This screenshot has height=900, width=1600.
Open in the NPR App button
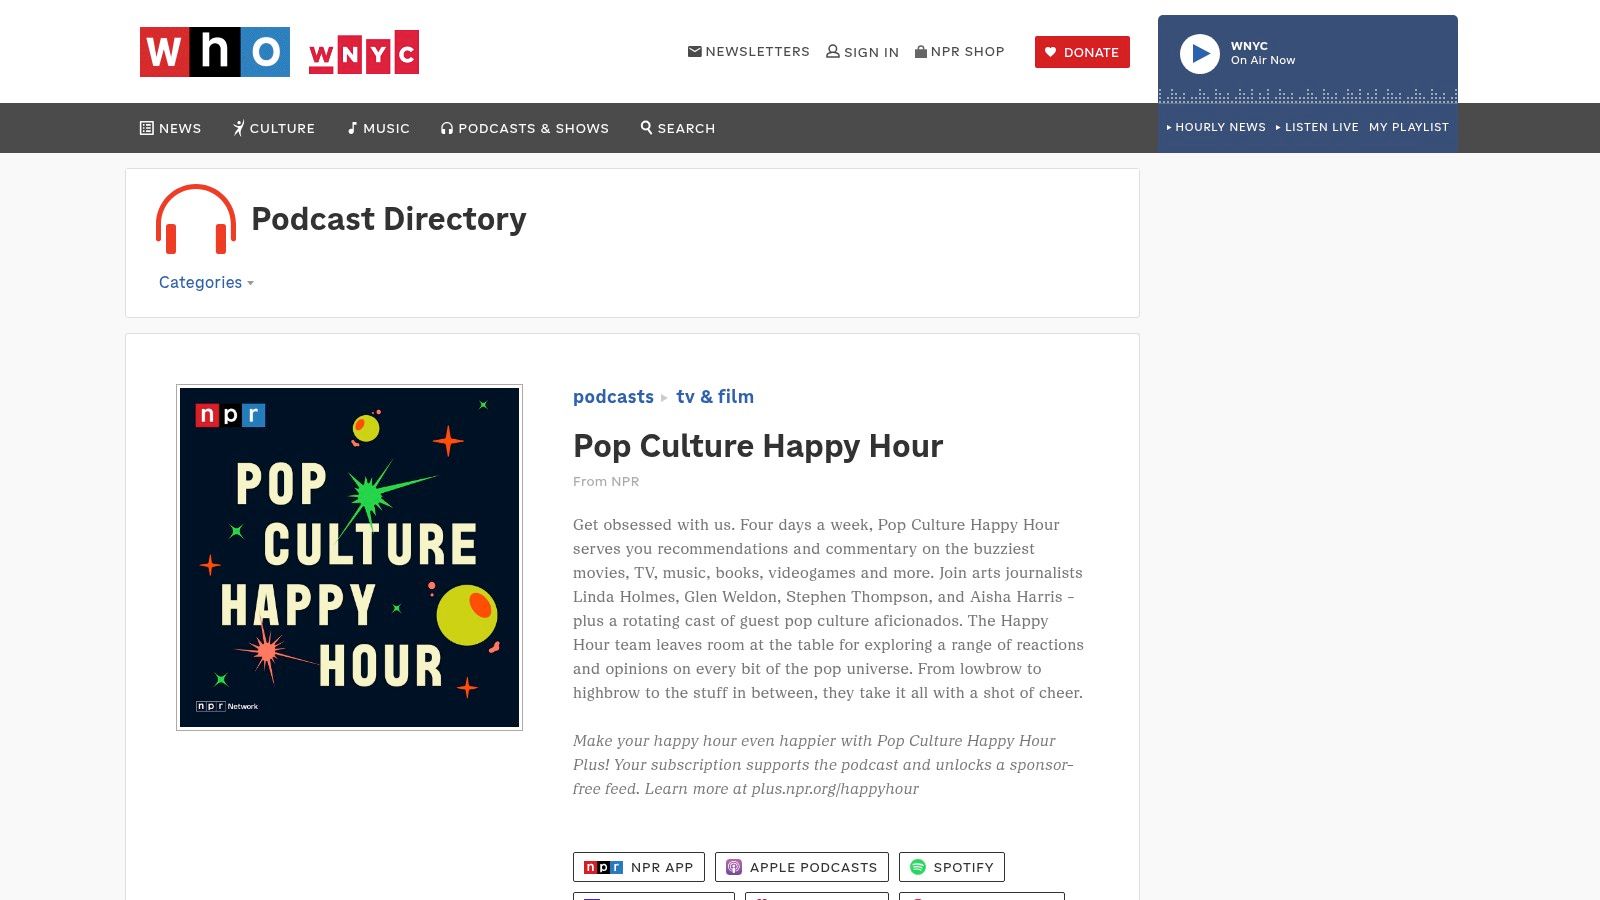pos(639,867)
